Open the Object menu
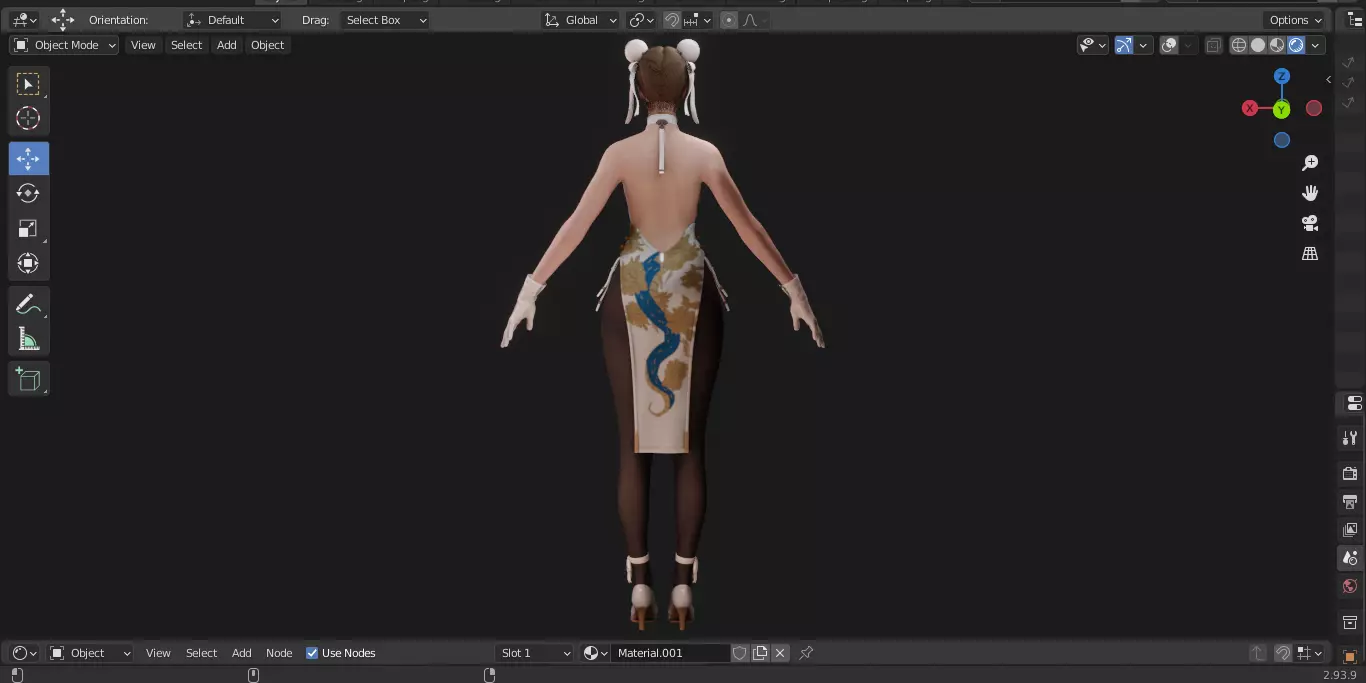The height and width of the screenshot is (683, 1366). [x=268, y=45]
